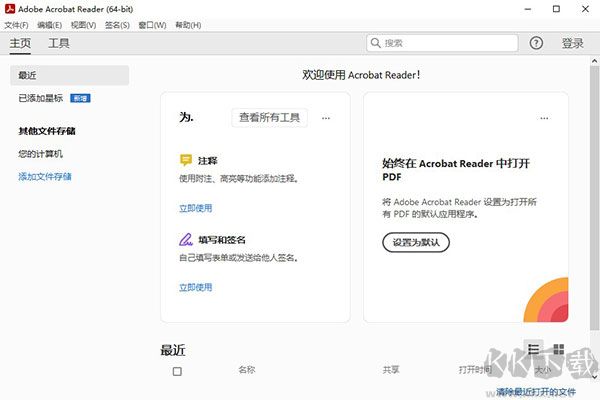Click 立即使用 link under 填写和签名
The height and width of the screenshot is (400, 600).
point(196,287)
